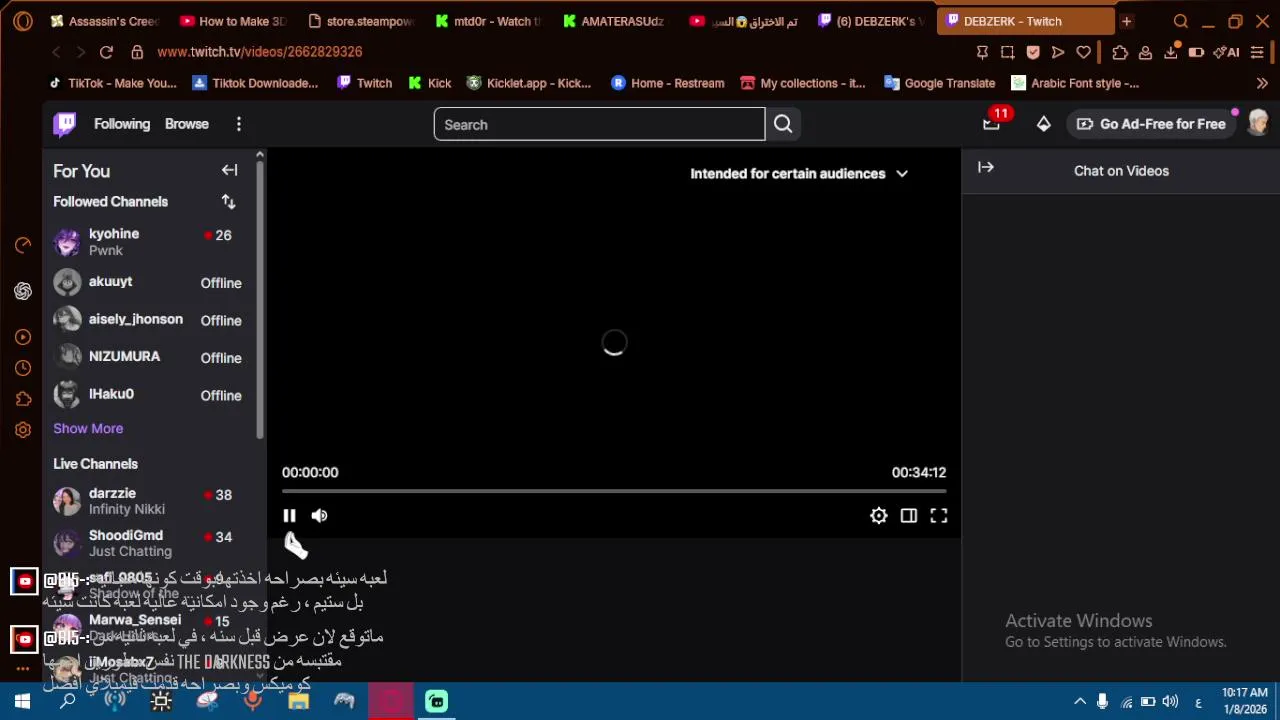Open extensions cube in Opera sidebar
The width and height of the screenshot is (1280, 720).
point(23,399)
